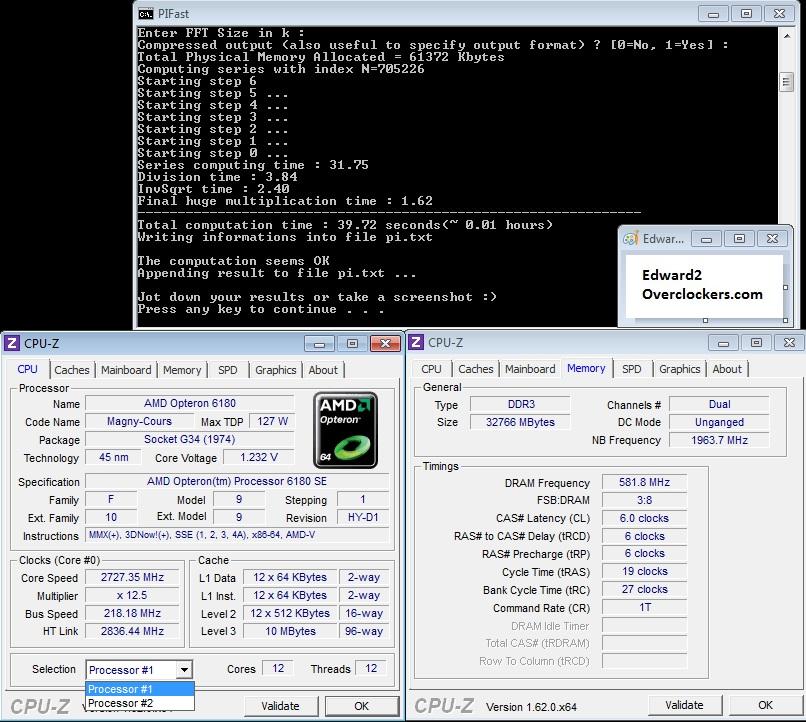Close the PIFast console window
This screenshot has width=806, height=722.
pos(779,14)
